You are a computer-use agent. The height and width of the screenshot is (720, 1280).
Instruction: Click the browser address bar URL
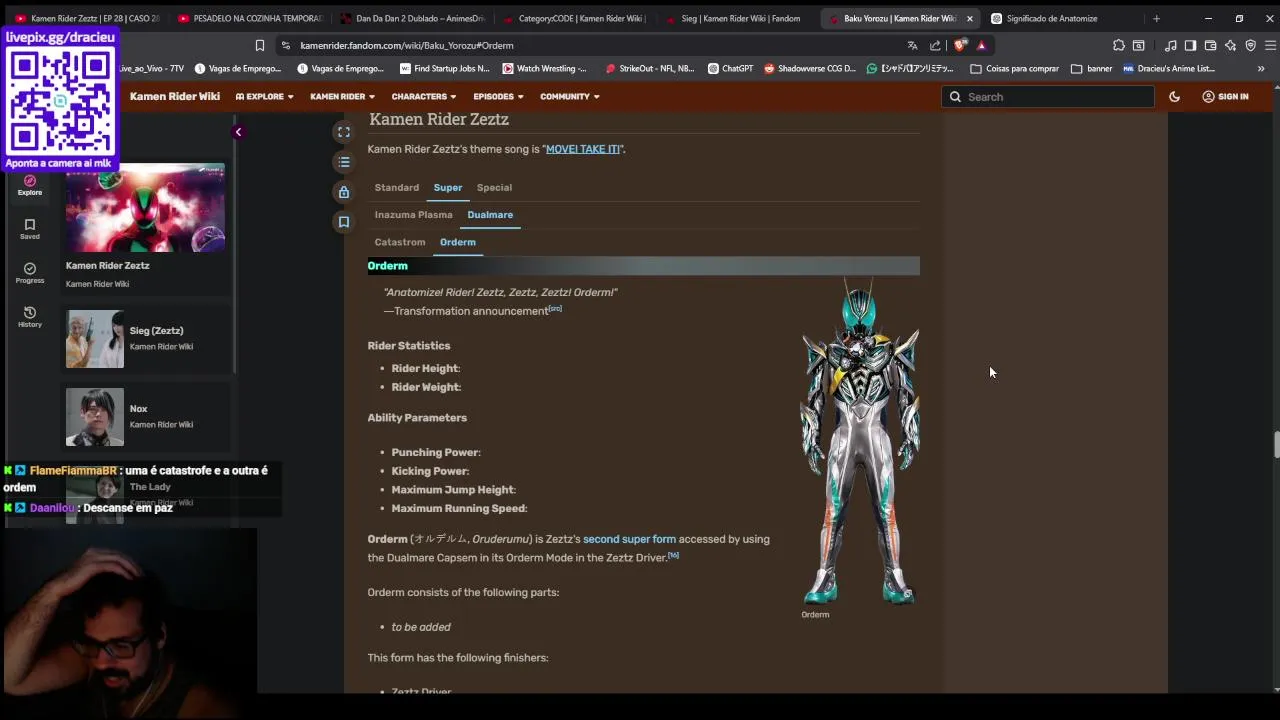pos(406,46)
